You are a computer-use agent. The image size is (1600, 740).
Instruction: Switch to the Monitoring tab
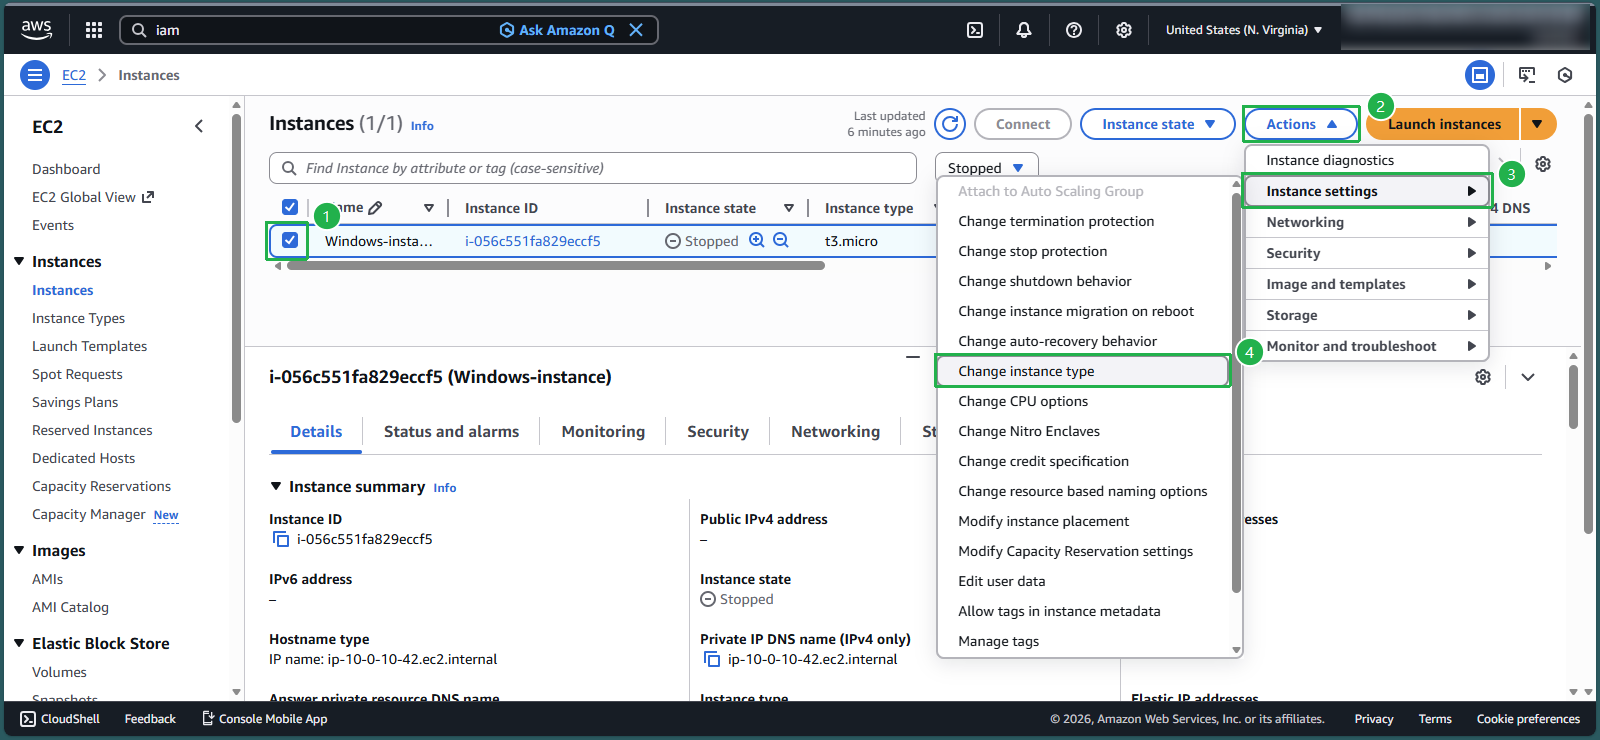603,431
